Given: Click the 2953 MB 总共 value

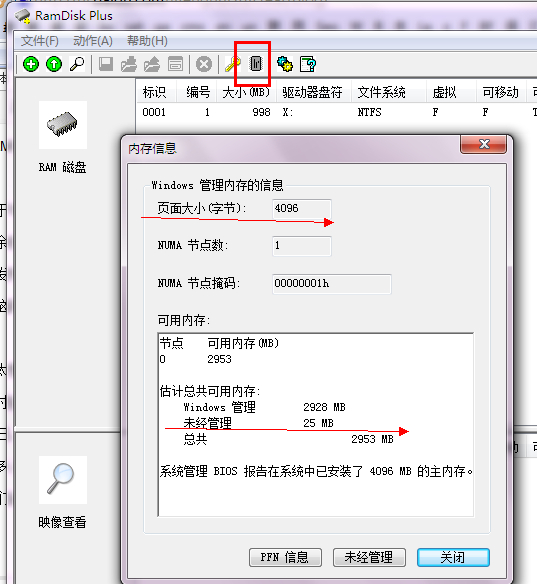Looking at the screenshot, I should pyautogui.click(x=372, y=439).
